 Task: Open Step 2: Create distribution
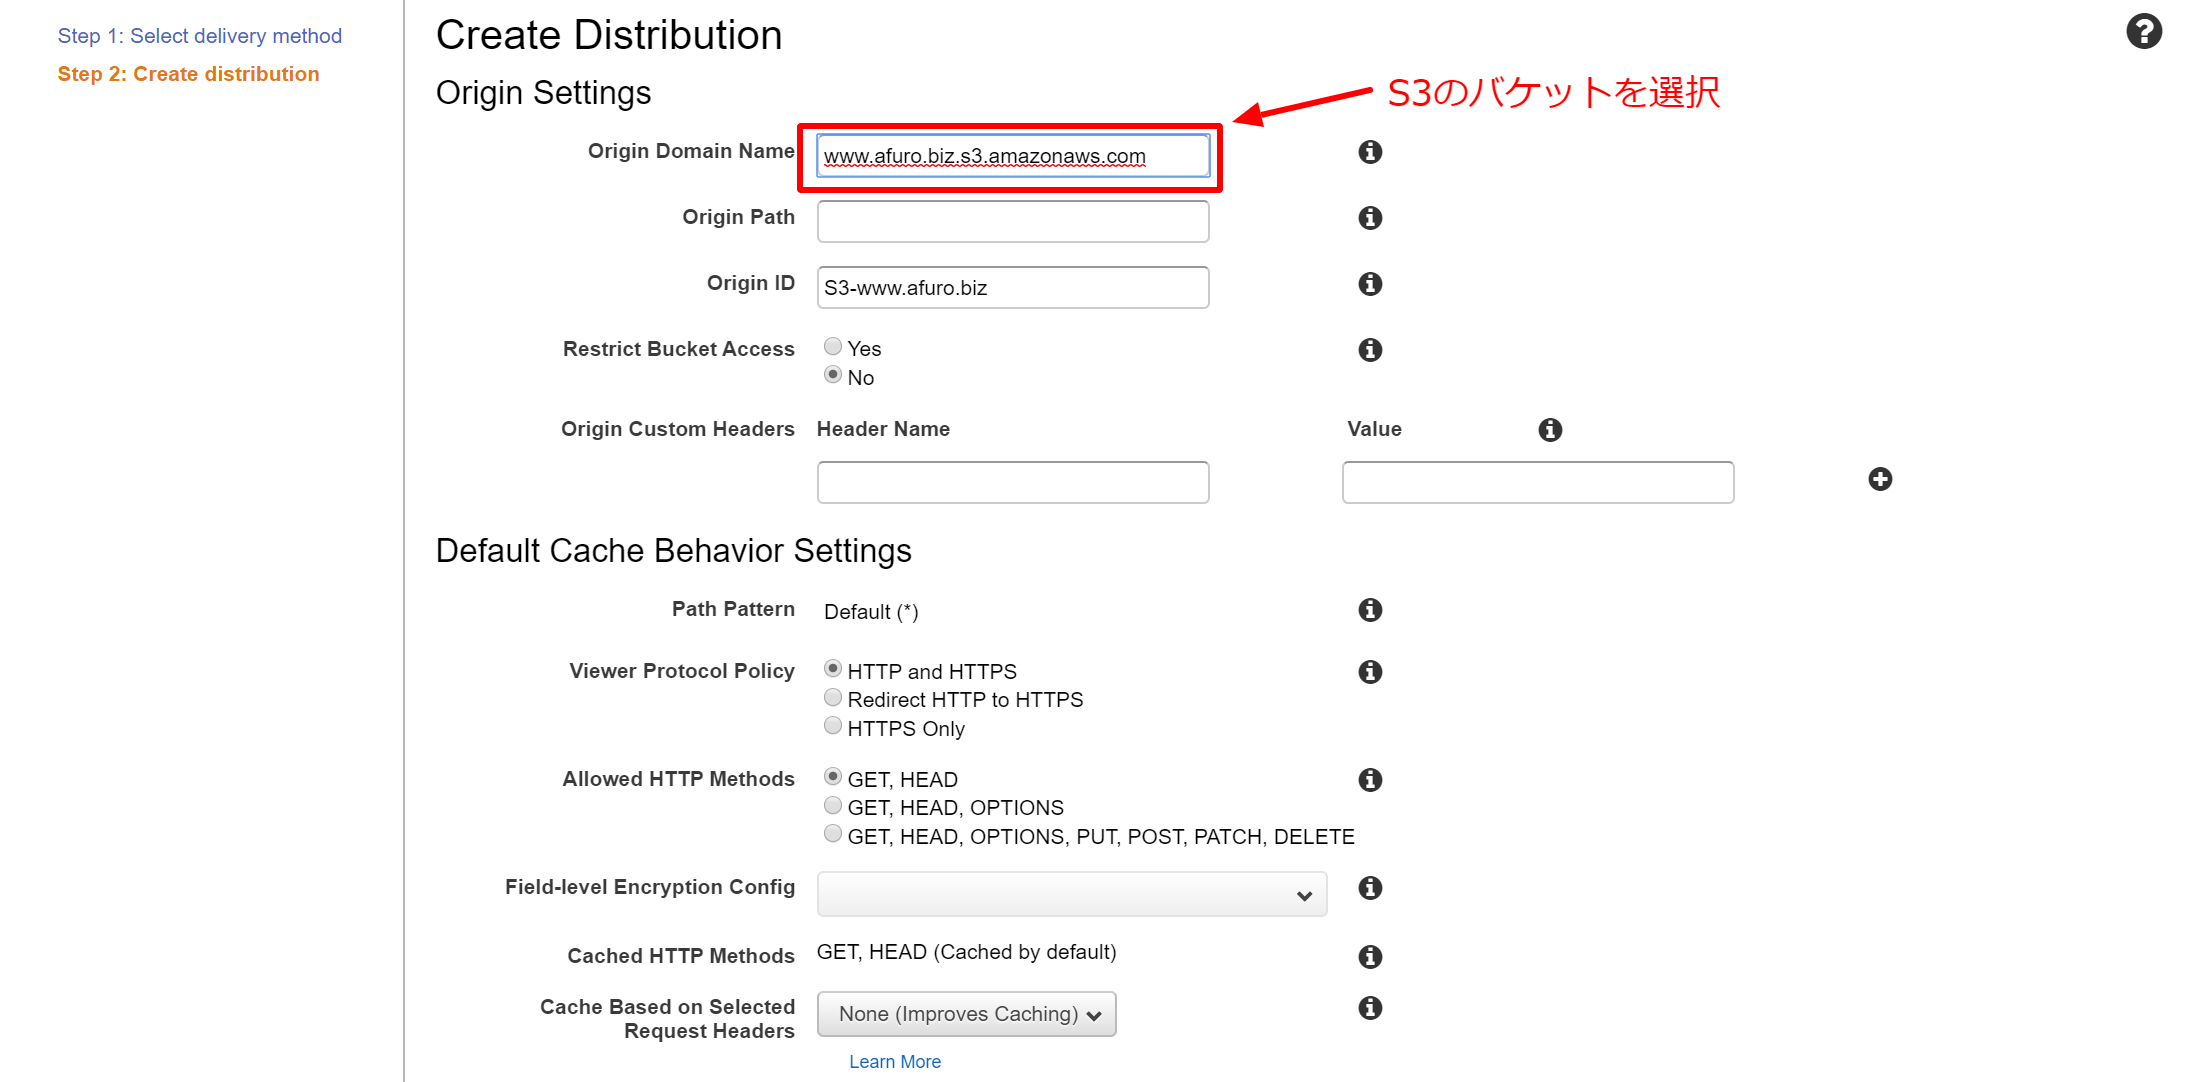pyautogui.click(x=188, y=74)
